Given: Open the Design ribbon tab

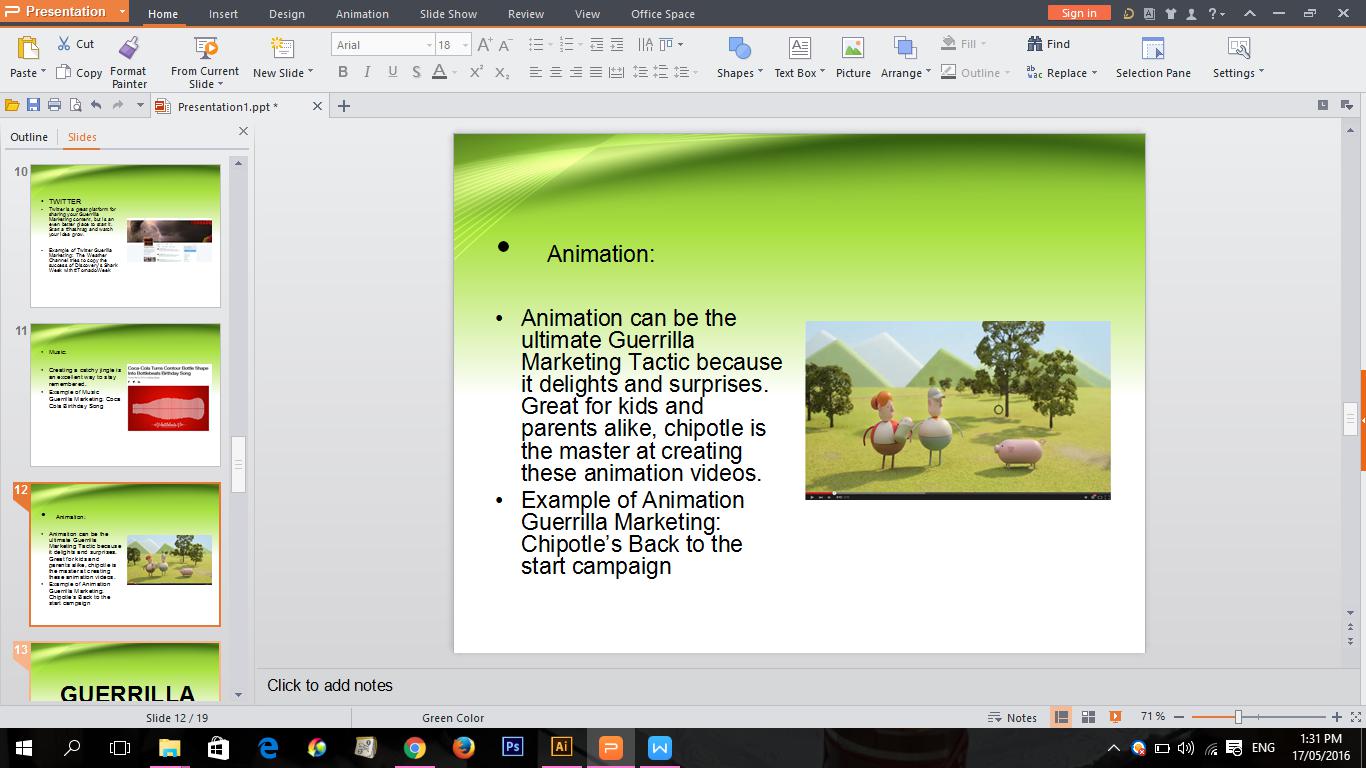Looking at the screenshot, I should (x=287, y=14).
